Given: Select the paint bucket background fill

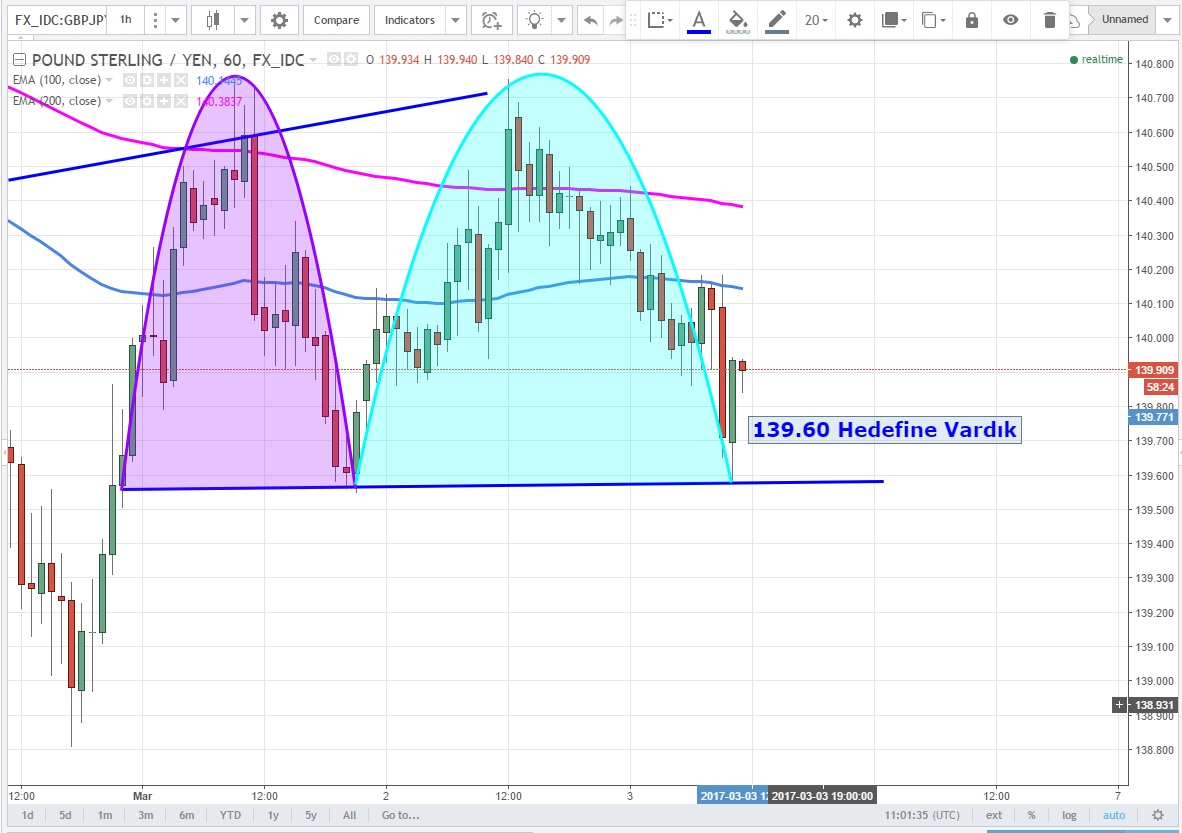Looking at the screenshot, I should (x=737, y=20).
